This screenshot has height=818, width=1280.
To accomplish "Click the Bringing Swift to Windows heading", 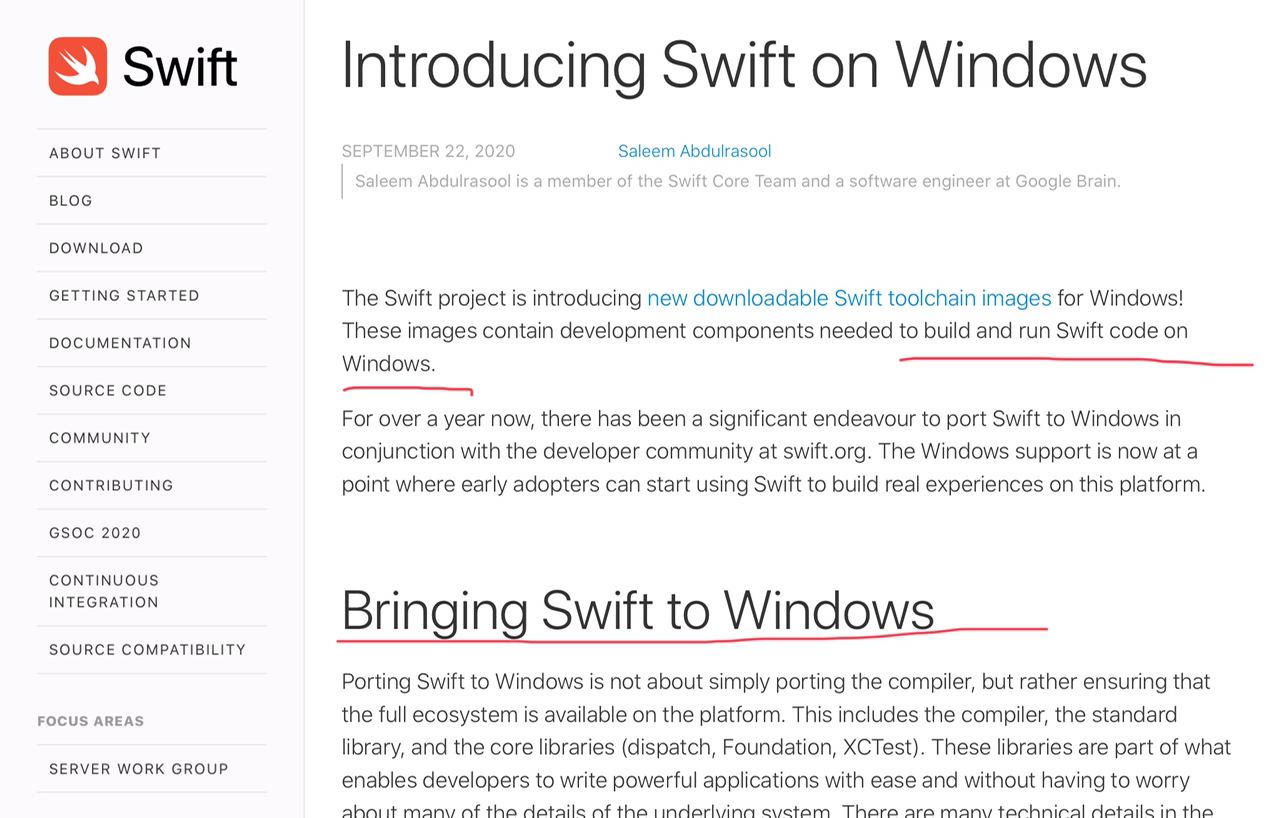I will tap(638, 610).
